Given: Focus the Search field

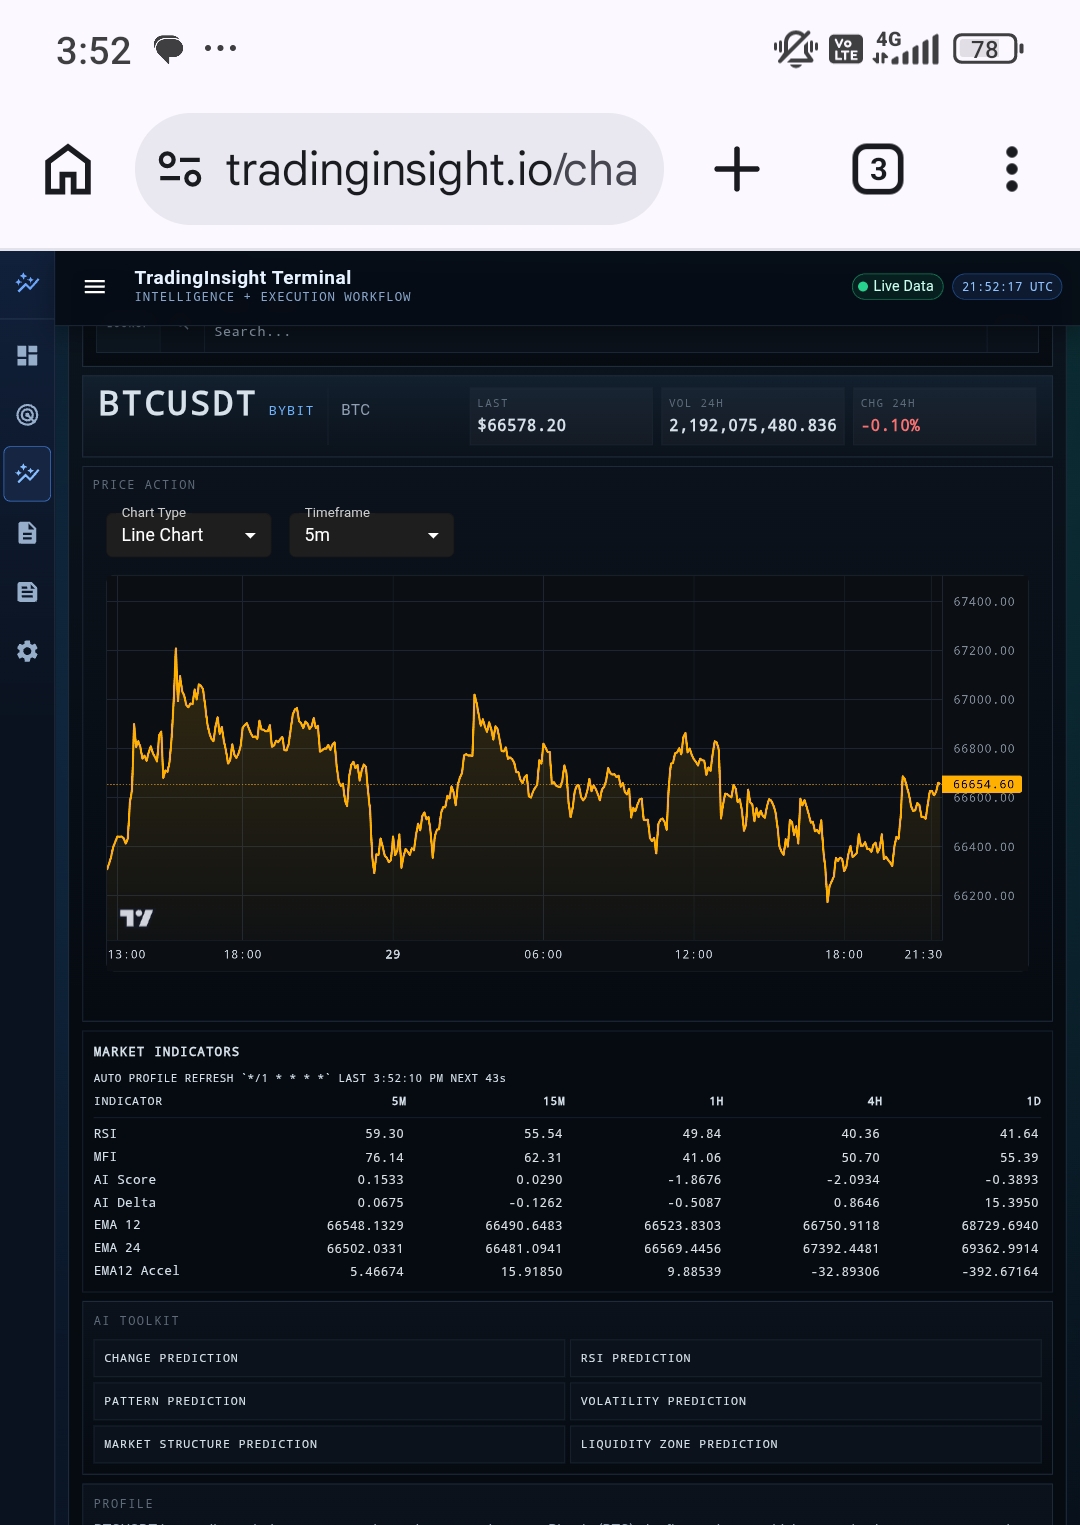Looking at the screenshot, I should 595,332.
